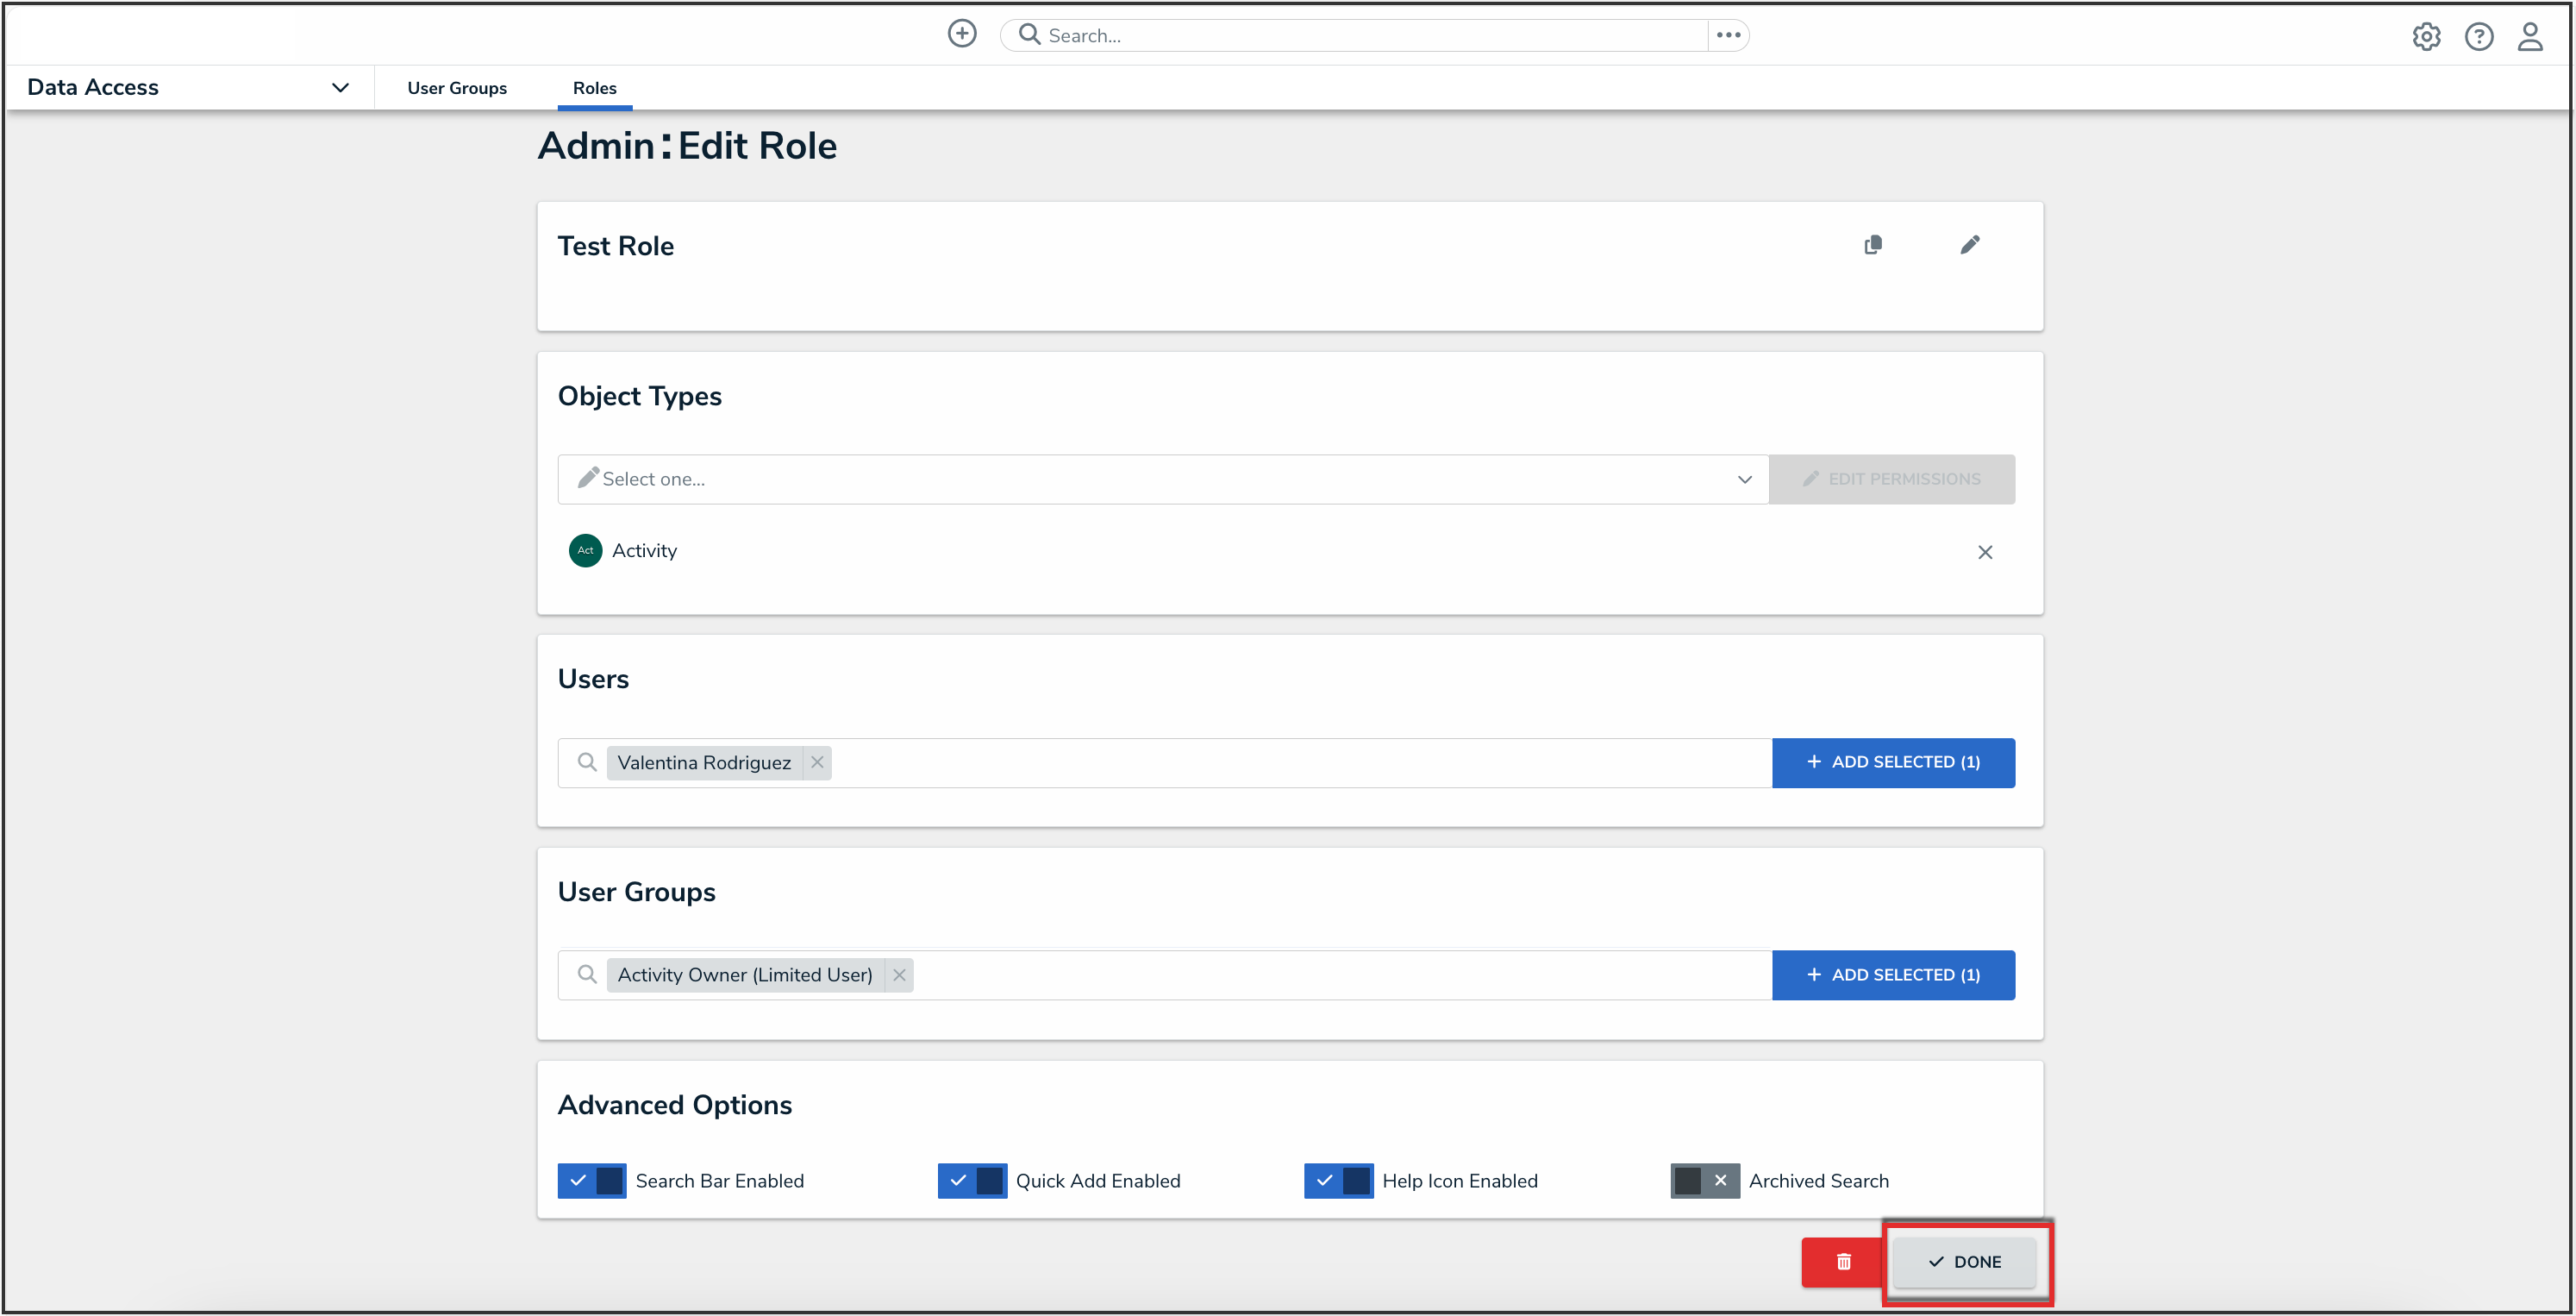Image resolution: width=2576 pixels, height=1316 pixels.
Task: Toggle the Search Bar Enabled switch
Action: (592, 1181)
